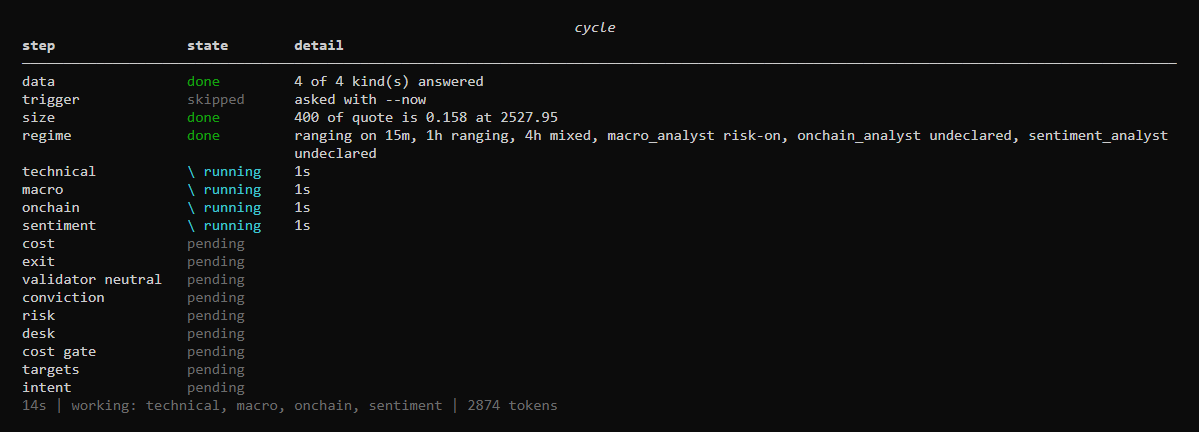Click the 'asked with --now' detail text
This screenshot has height=432, width=1199.
coord(360,99)
